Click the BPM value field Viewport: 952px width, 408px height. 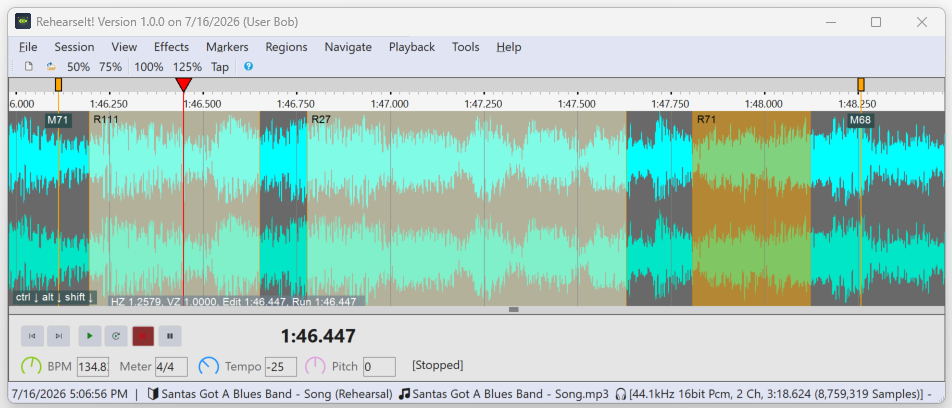[93, 367]
